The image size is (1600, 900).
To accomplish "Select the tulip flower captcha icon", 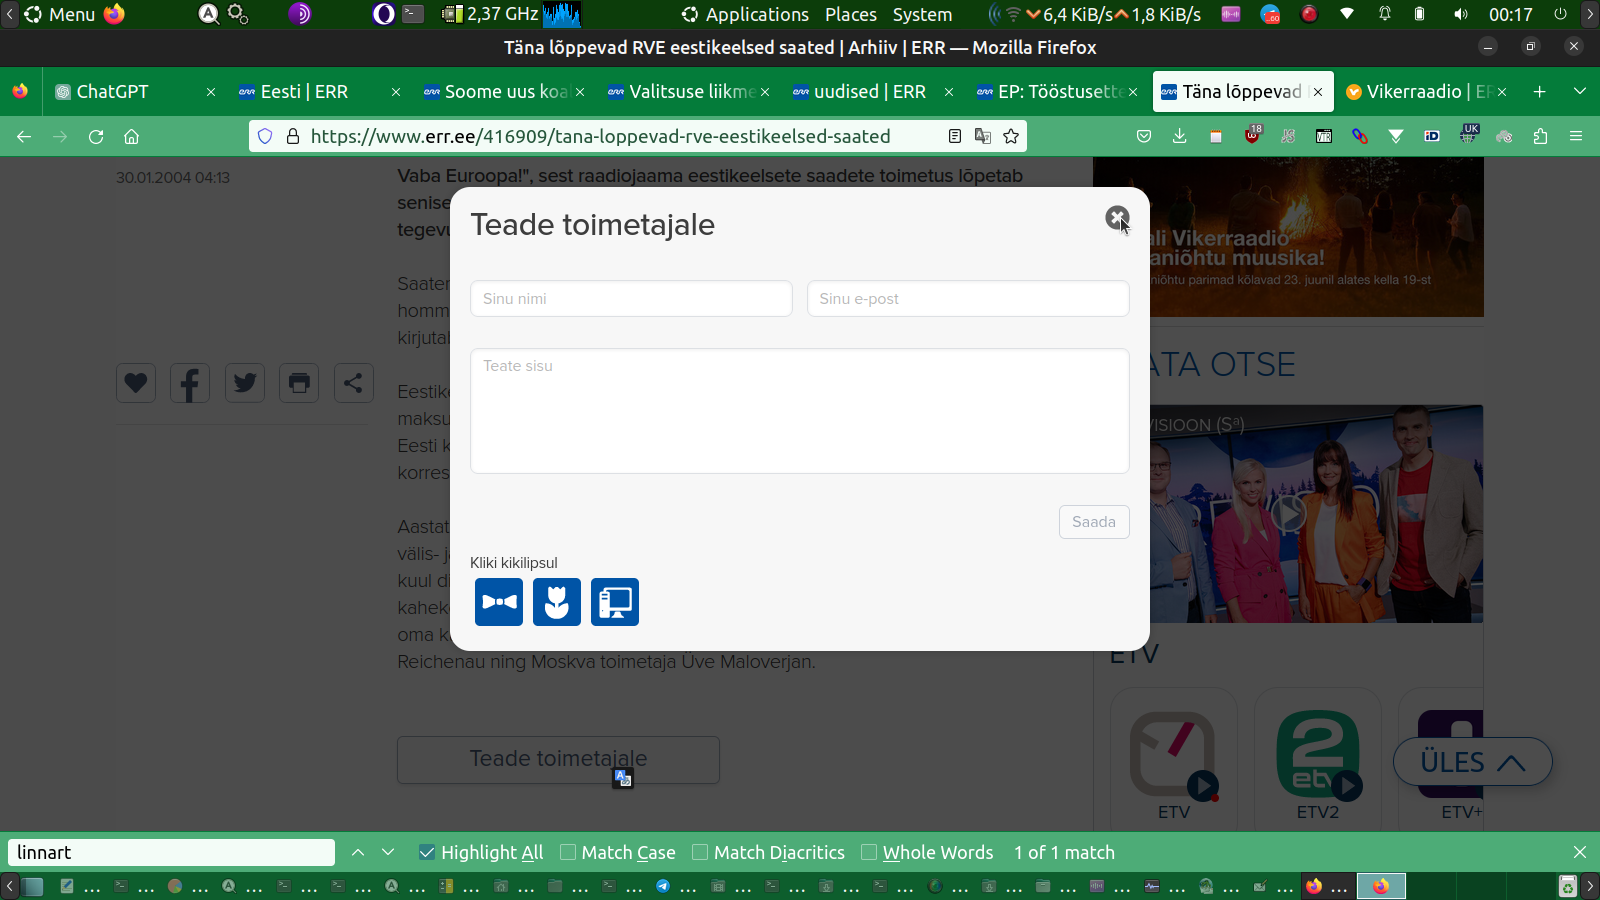I will (x=557, y=602).
